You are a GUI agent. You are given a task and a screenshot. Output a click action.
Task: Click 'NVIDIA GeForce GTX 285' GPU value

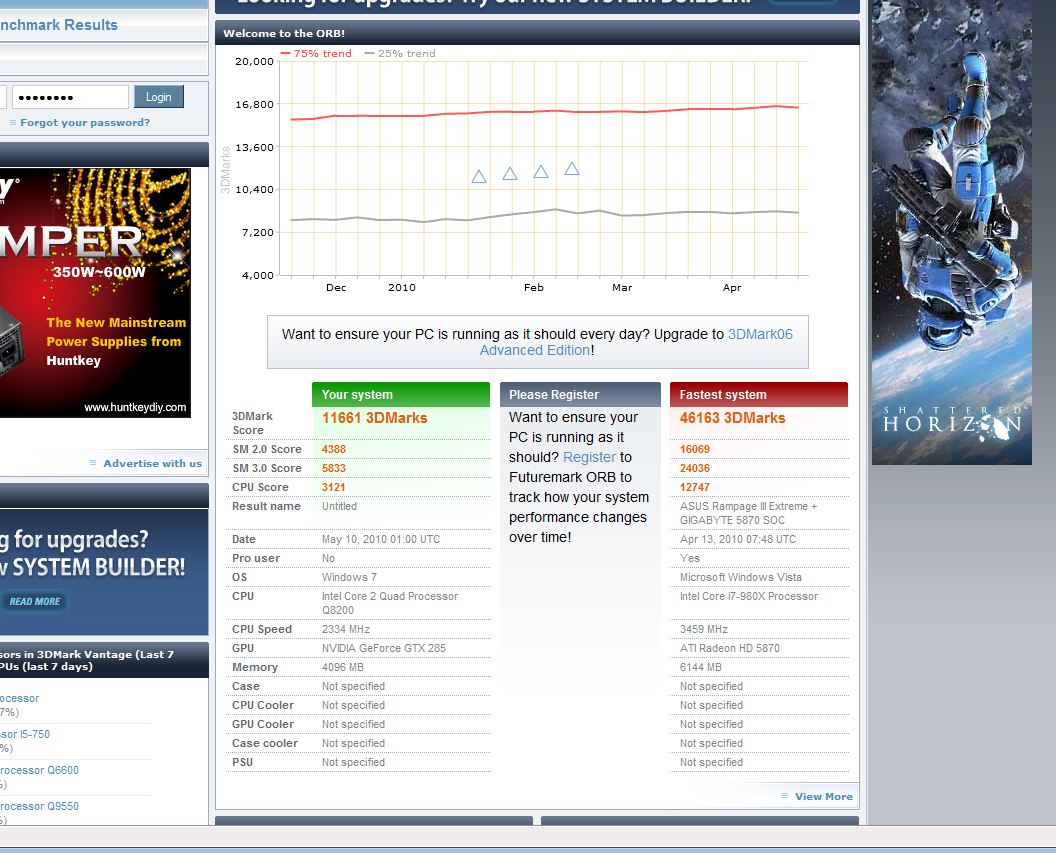[384, 648]
